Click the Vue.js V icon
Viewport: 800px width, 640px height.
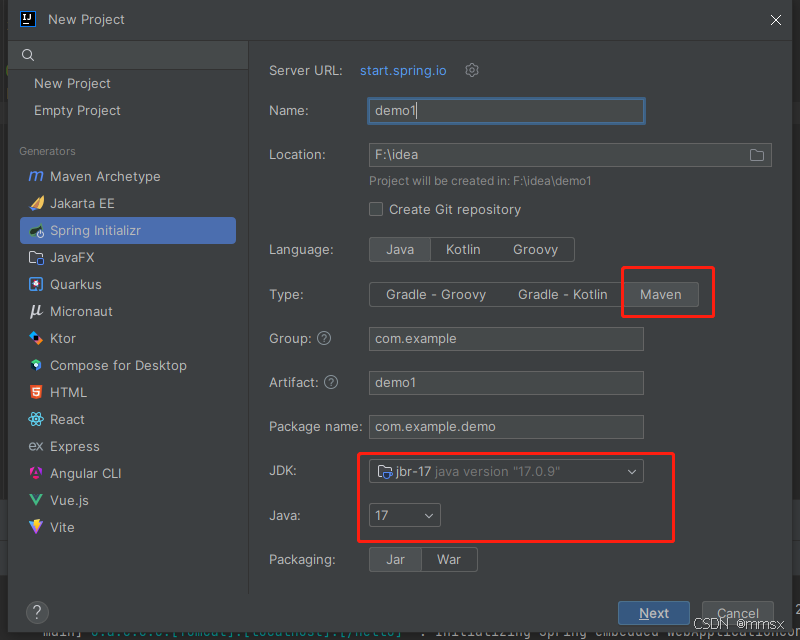[x=36, y=500]
